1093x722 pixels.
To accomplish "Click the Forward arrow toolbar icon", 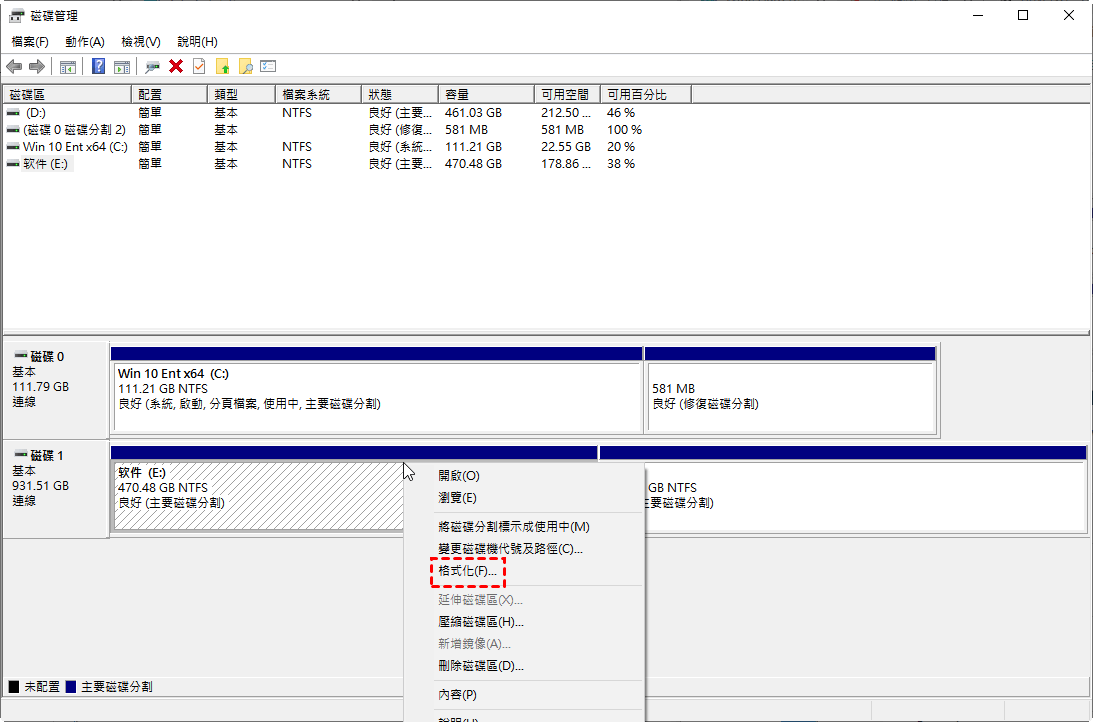I will pyautogui.click(x=37, y=66).
